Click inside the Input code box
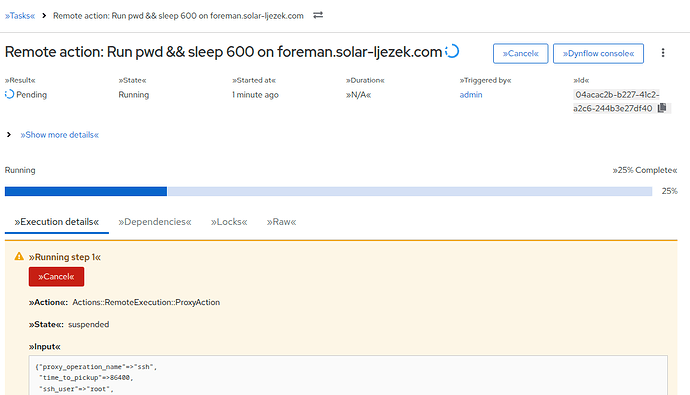This screenshot has height=395, width=690. point(348,375)
